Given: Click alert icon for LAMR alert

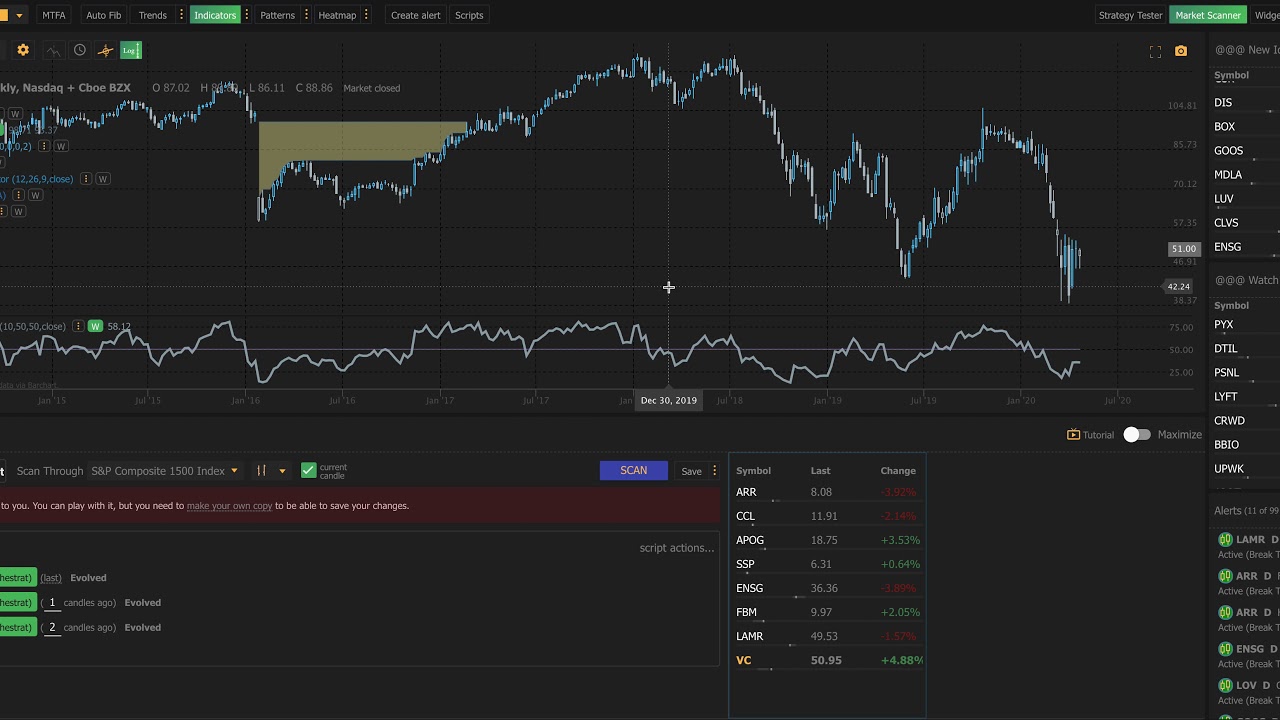Looking at the screenshot, I should [x=1225, y=540].
